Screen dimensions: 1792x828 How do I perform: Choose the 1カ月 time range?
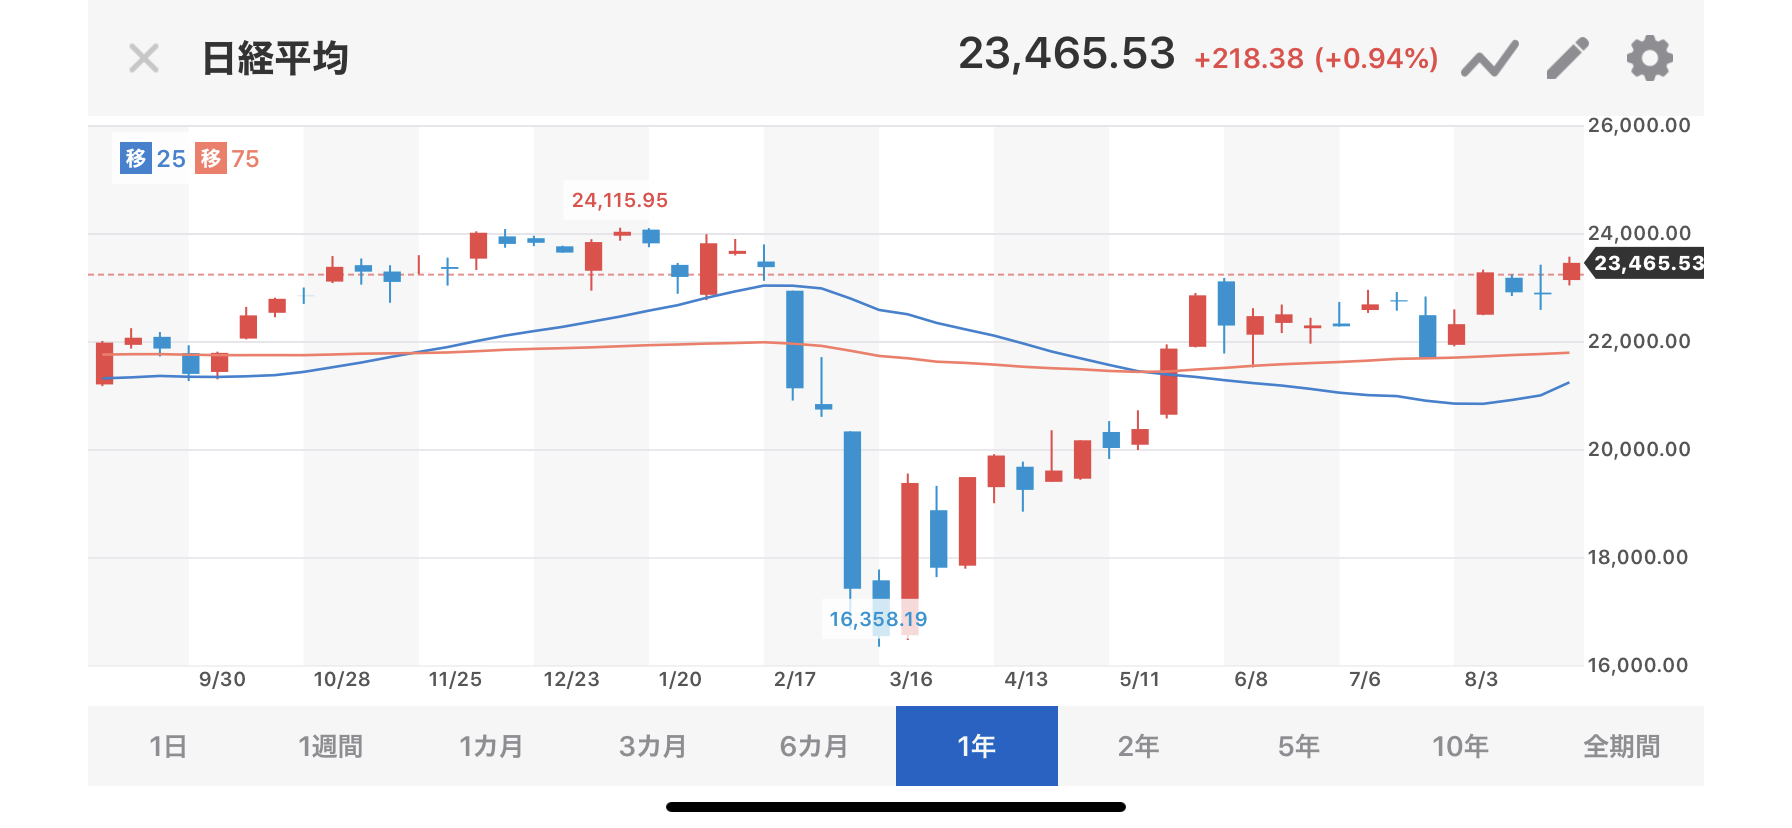click(491, 746)
